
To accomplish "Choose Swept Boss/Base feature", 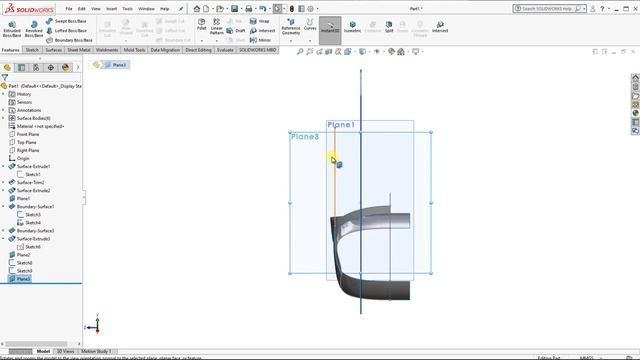I will click(66, 21).
